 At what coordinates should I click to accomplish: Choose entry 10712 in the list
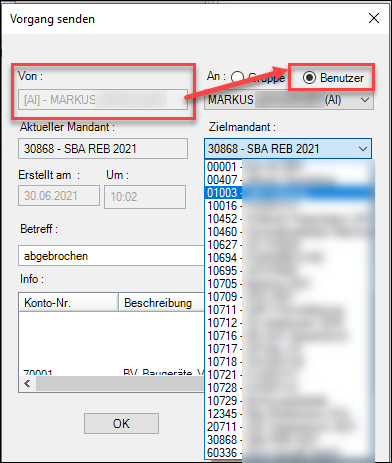point(289,323)
